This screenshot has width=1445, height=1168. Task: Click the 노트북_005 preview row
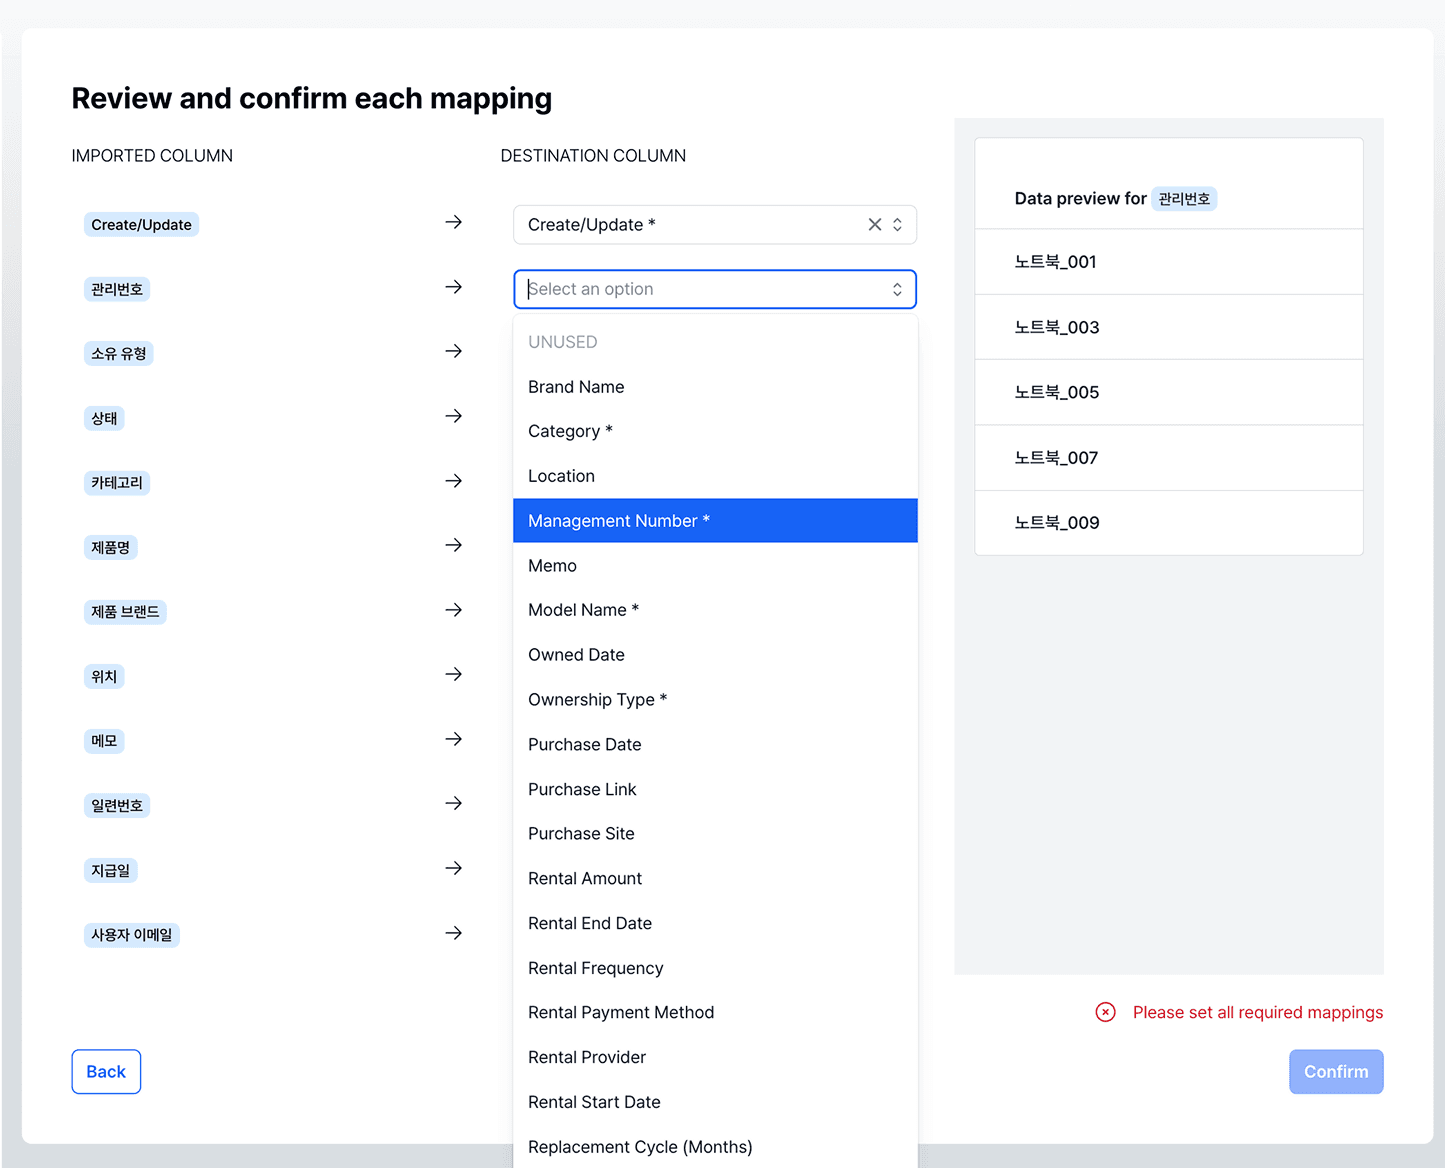tap(1168, 392)
